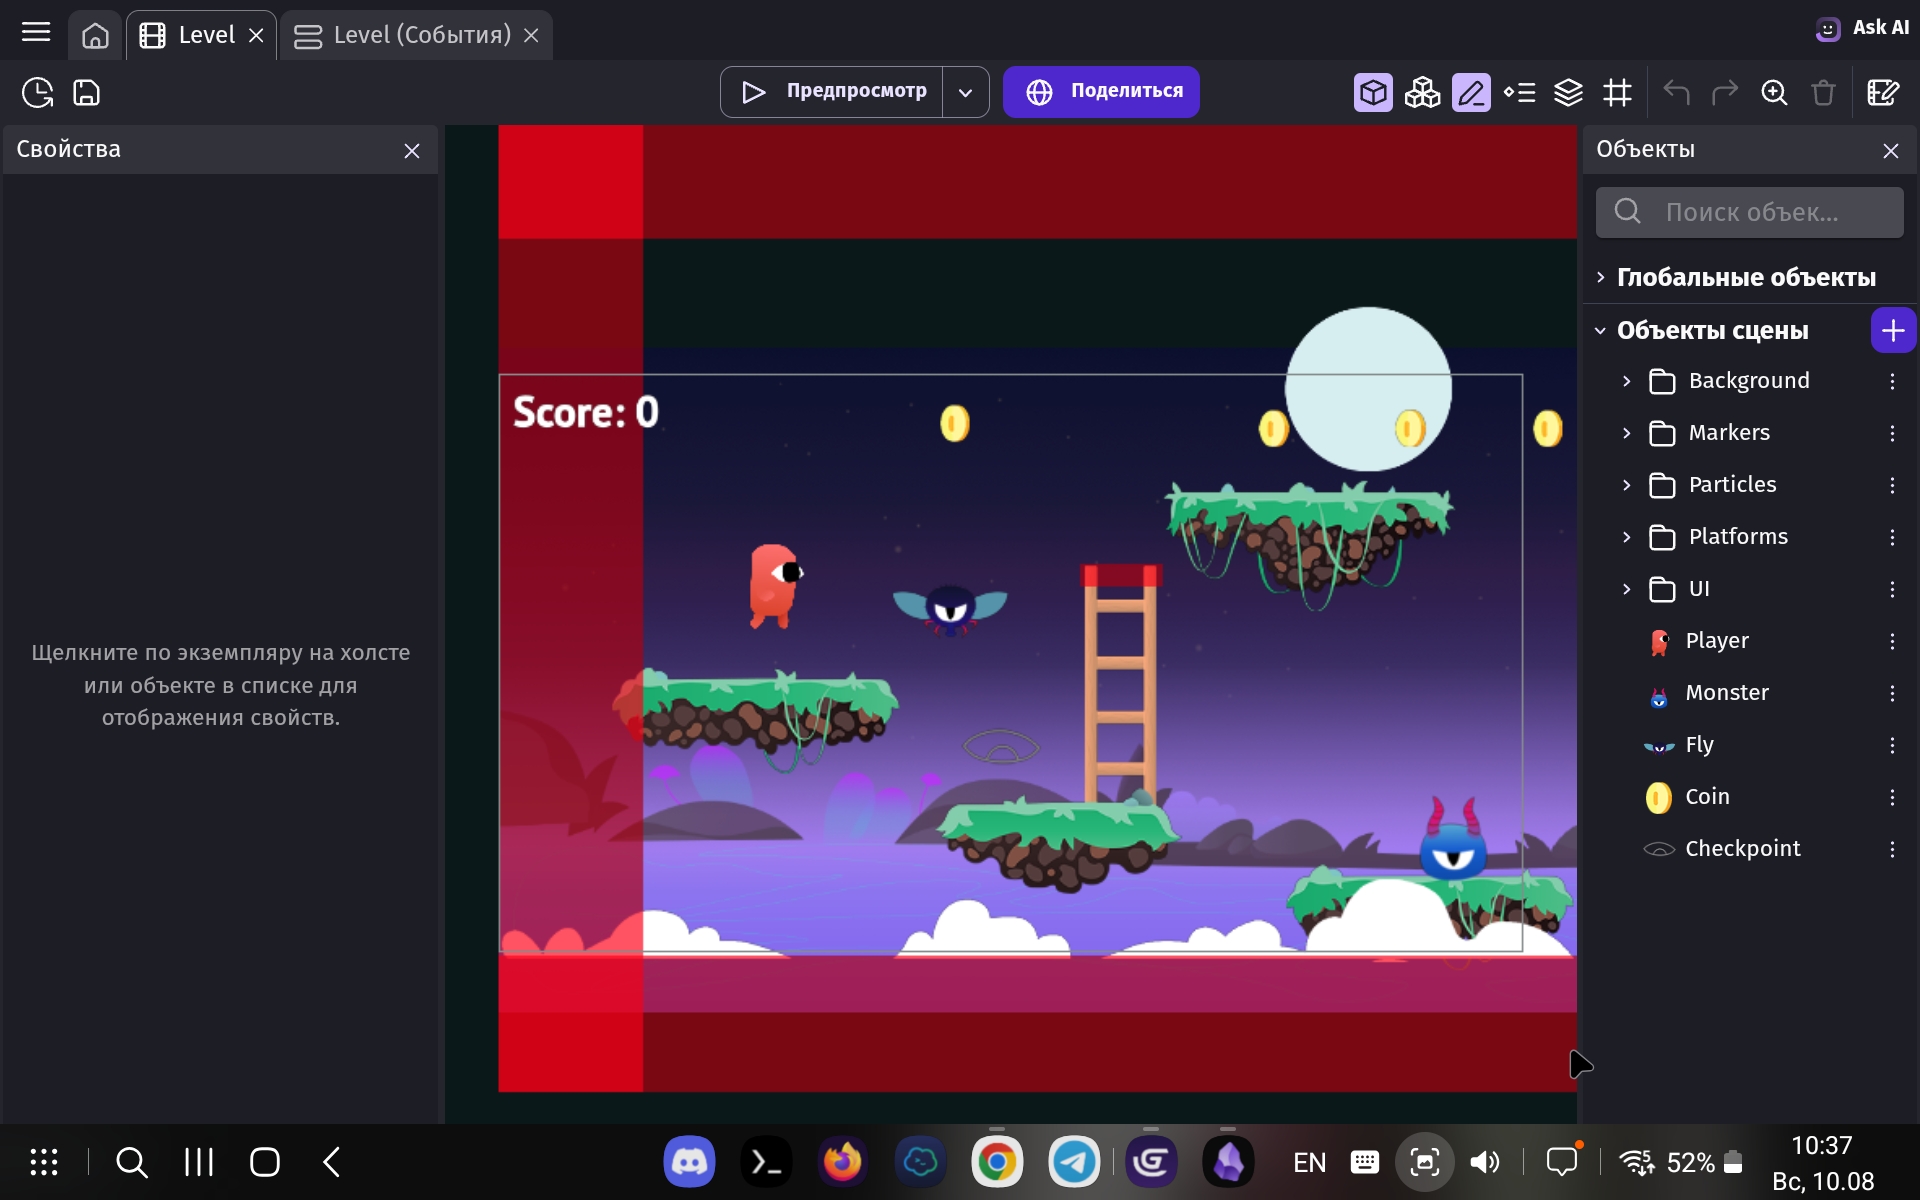Viewport: 1920px width, 1200px height.
Task: Click the Undo arrow icon
Action: click(x=1676, y=92)
